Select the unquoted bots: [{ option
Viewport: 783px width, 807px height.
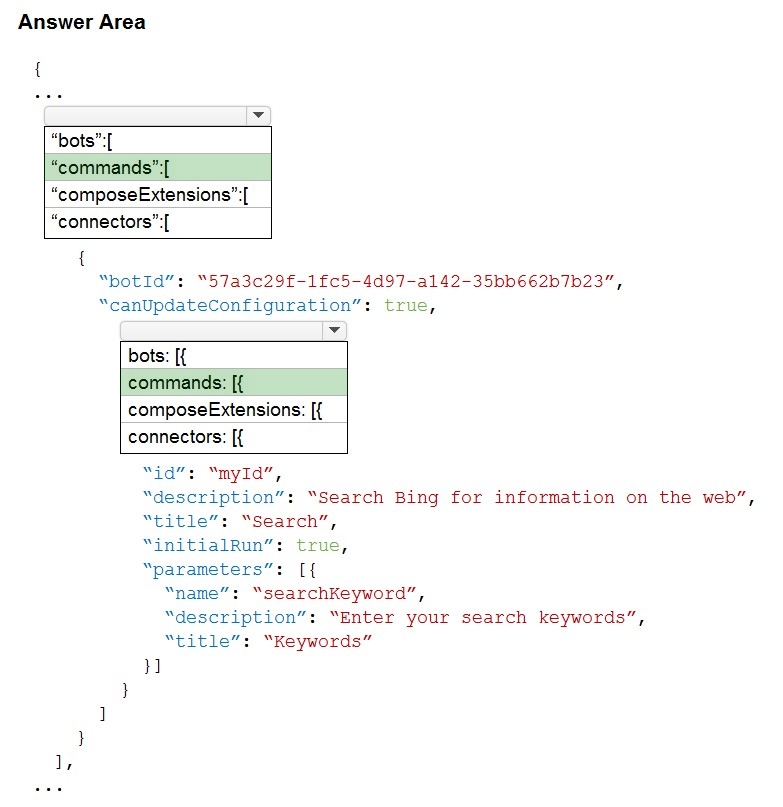point(234,356)
